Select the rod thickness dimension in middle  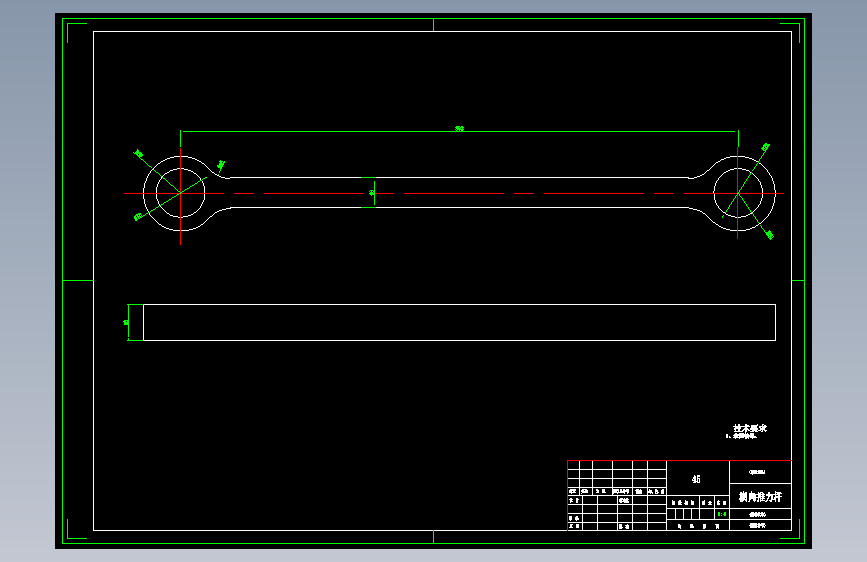372,193
